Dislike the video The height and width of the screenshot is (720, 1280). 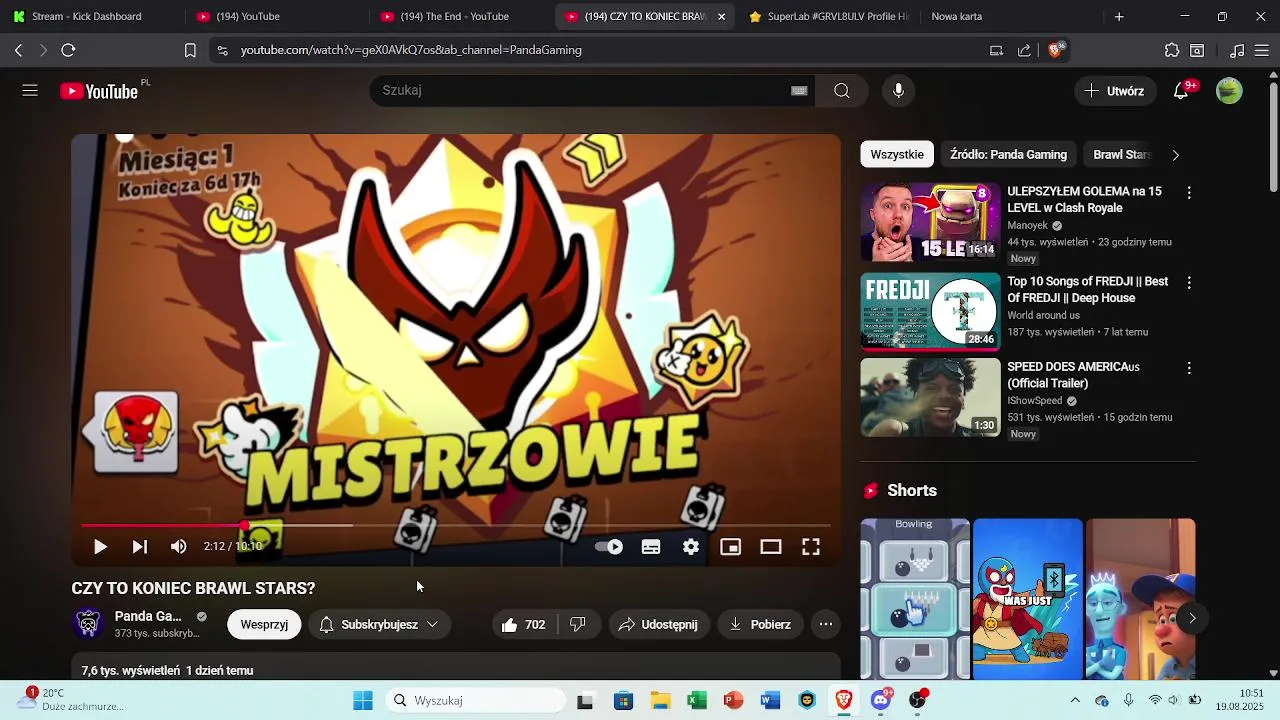(x=578, y=625)
